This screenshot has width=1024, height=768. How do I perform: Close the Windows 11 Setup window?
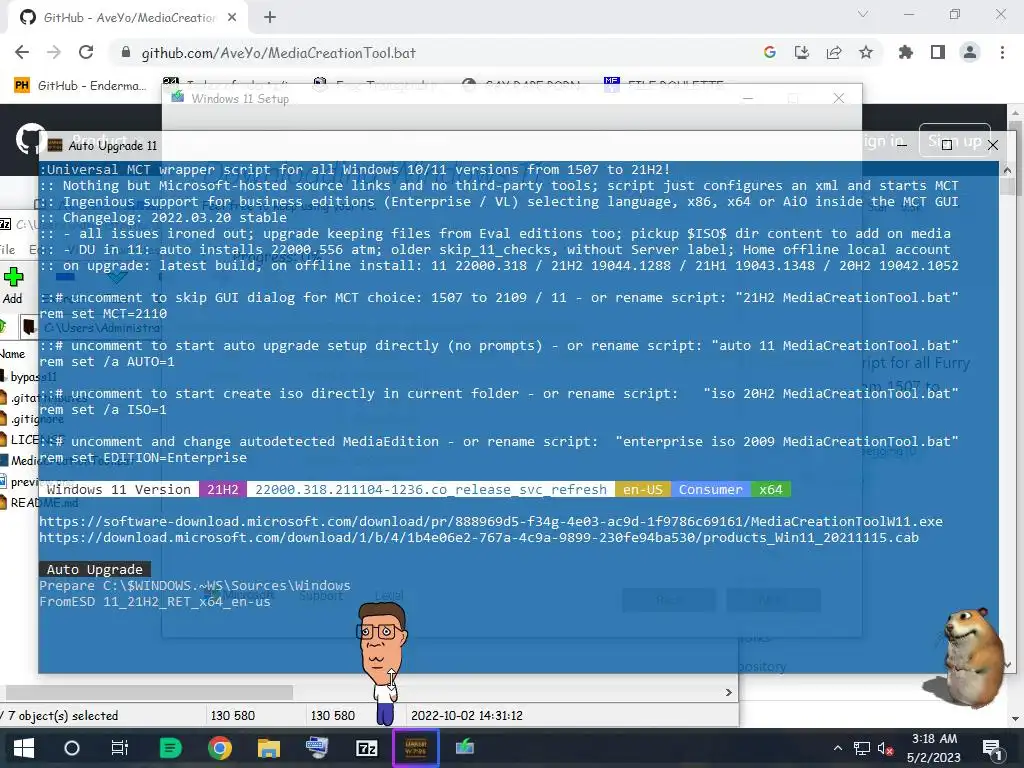[839, 99]
